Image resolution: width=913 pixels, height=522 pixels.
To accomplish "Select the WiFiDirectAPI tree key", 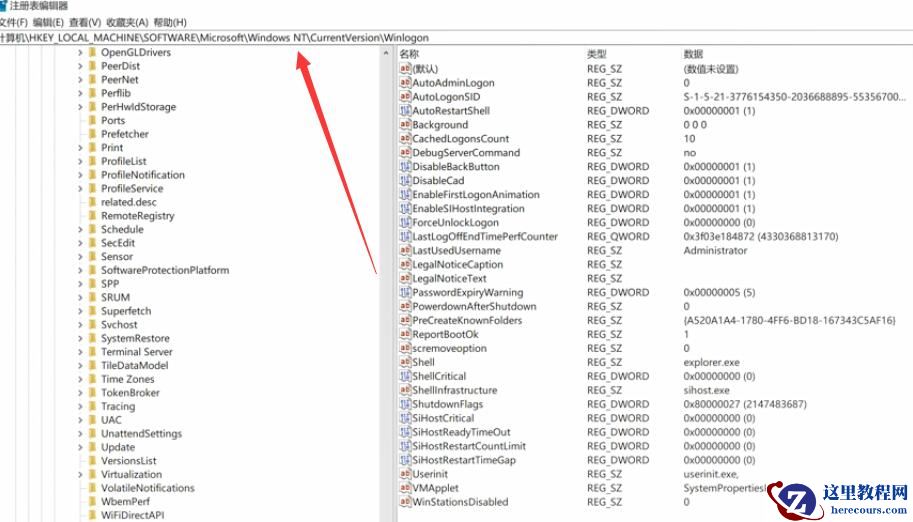I will 132,515.
